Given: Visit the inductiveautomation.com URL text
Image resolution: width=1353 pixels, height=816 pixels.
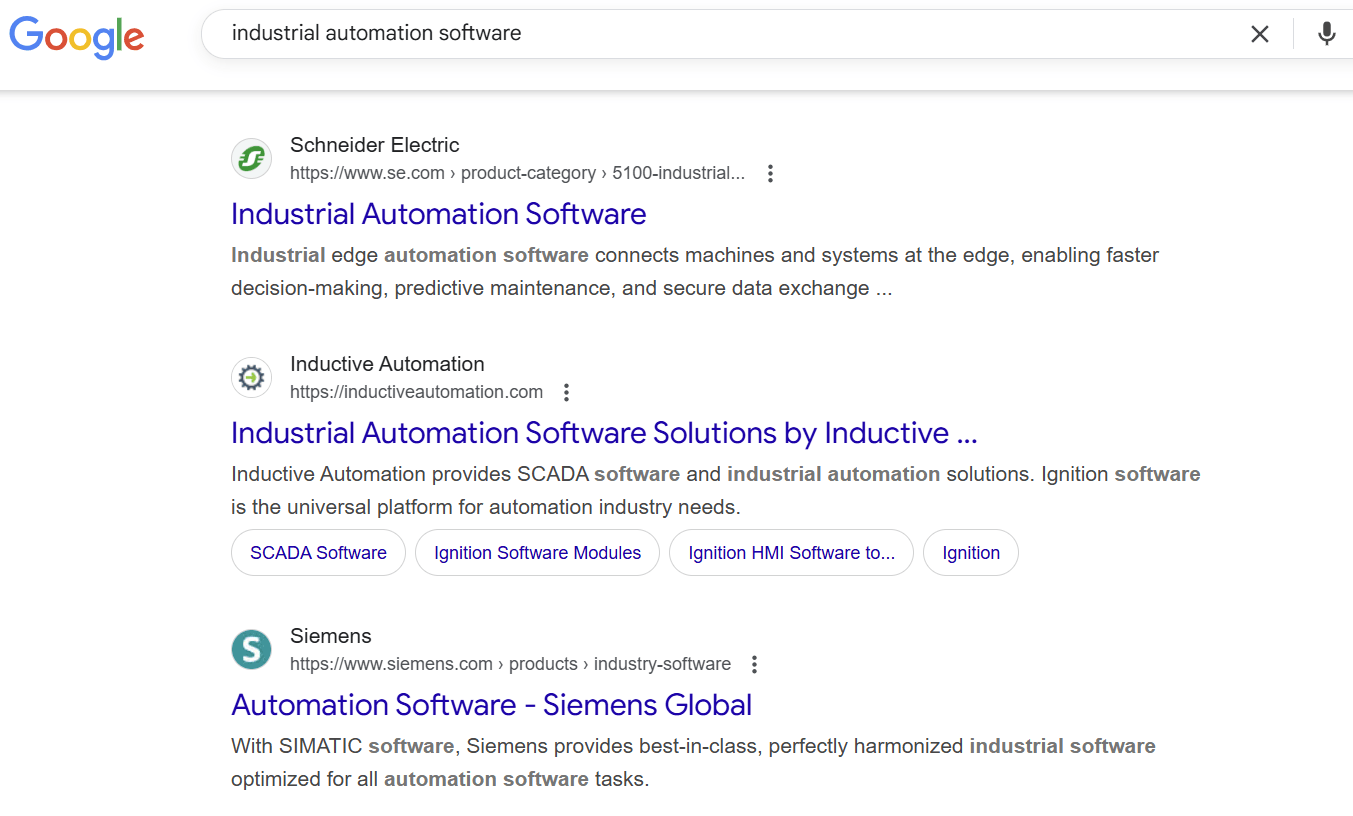Looking at the screenshot, I should [x=416, y=391].
